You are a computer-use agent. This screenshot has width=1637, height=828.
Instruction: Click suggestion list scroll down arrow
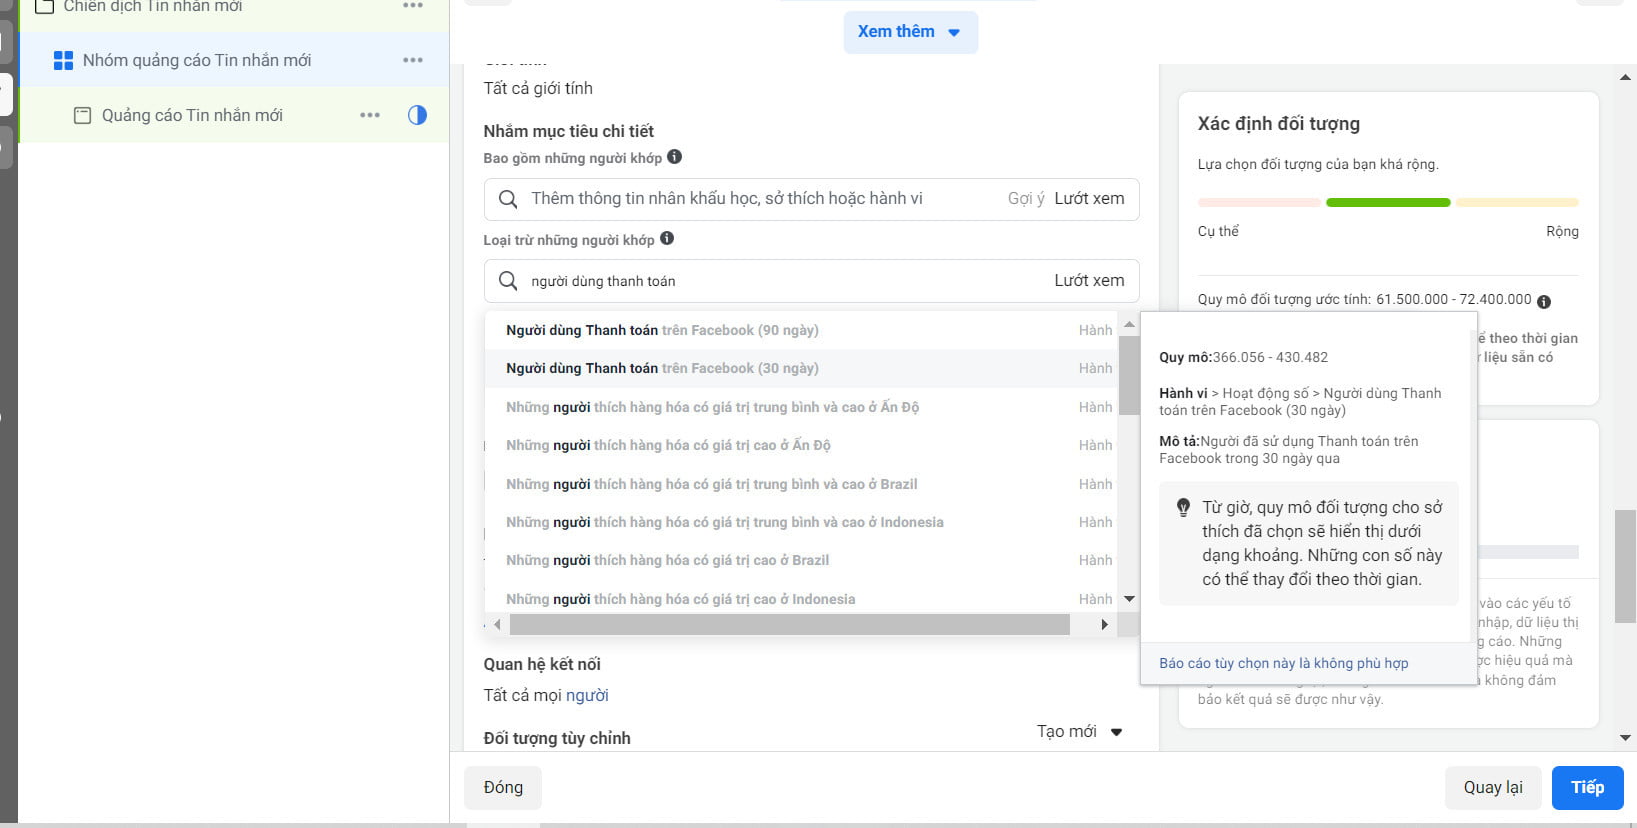pos(1129,599)
